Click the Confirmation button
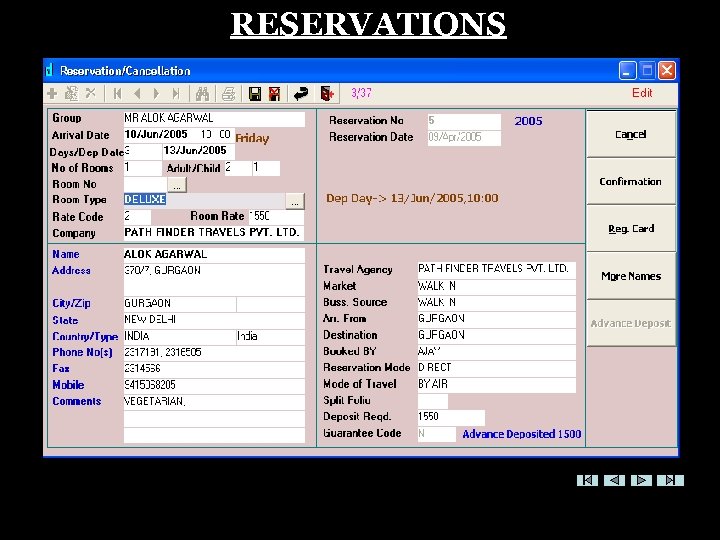The image size is (720, 540). click(631, 181)
